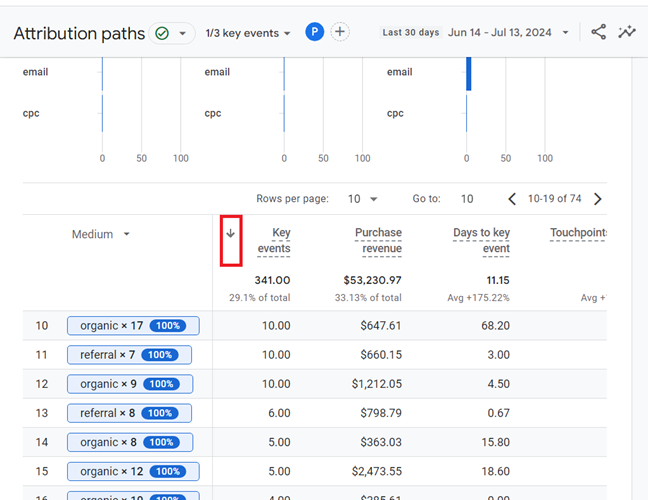Click the organic × 12 path chip
Screen dimensions: 648x500
pyautogui.click(x=133, y=471)
